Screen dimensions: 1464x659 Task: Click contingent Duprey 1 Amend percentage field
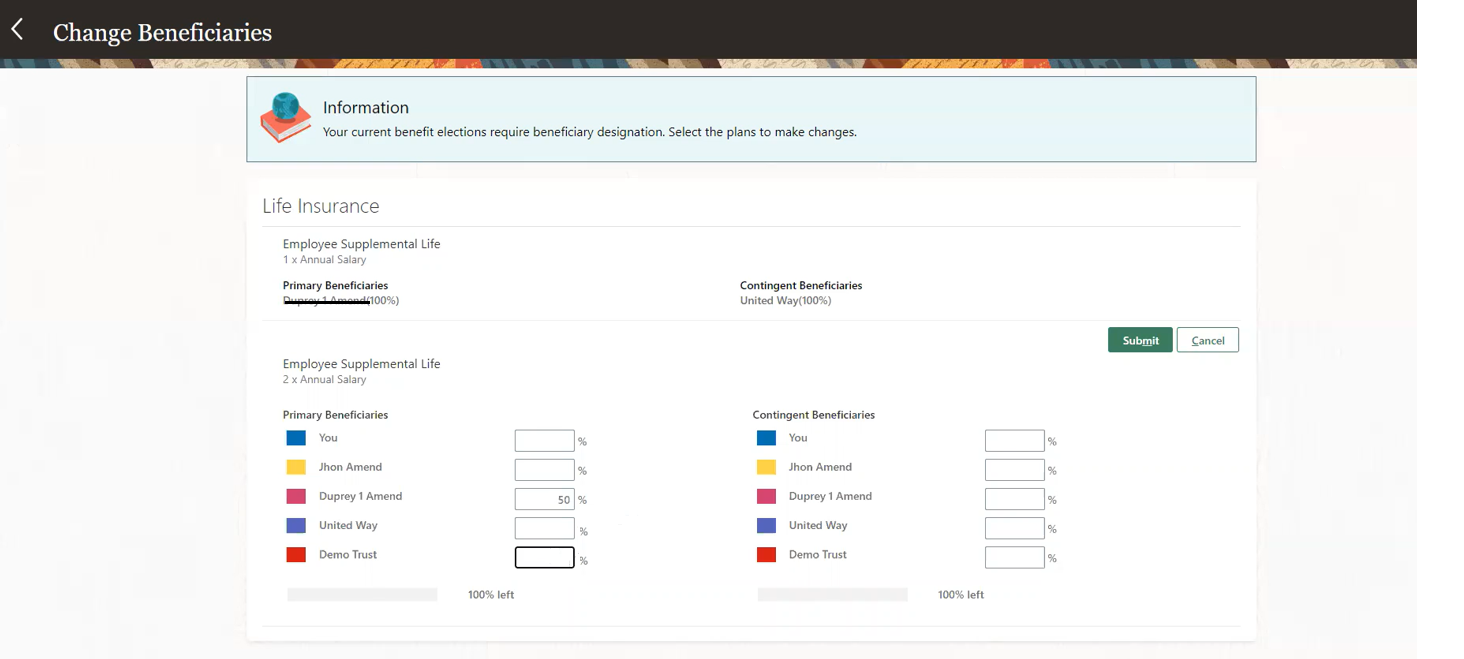[x=1015, y=499]
